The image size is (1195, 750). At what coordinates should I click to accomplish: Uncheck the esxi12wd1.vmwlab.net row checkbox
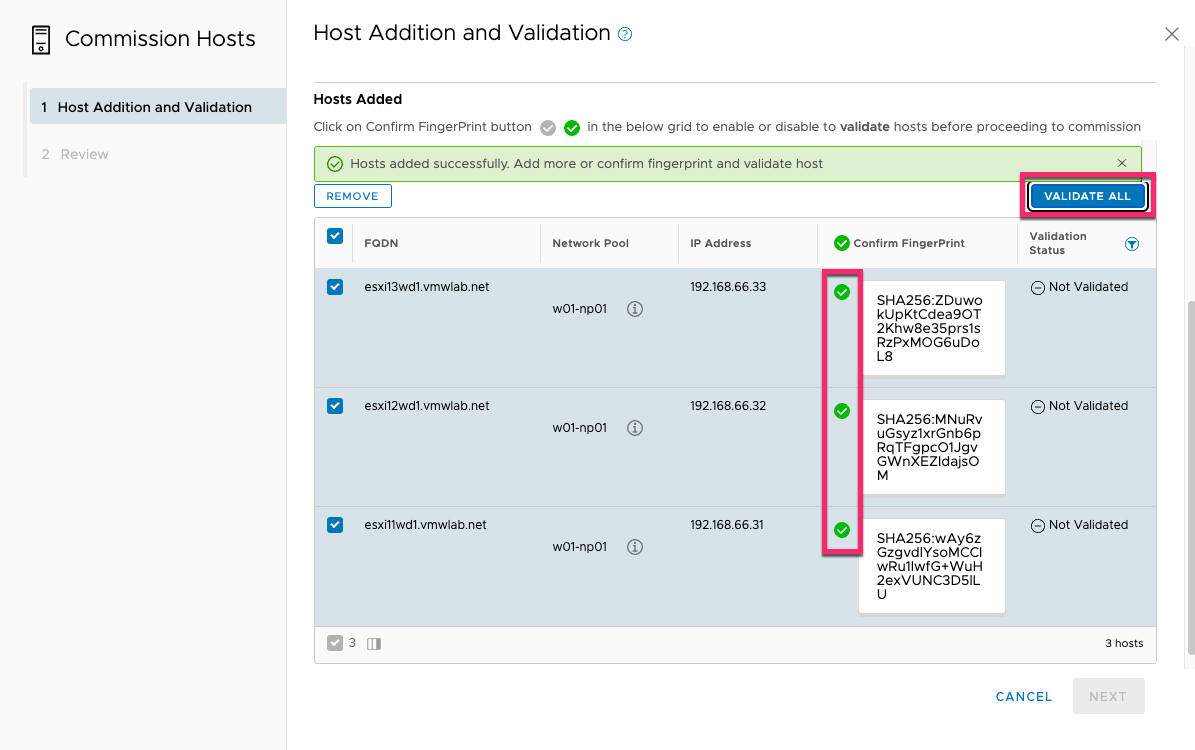tap(335, 405)
